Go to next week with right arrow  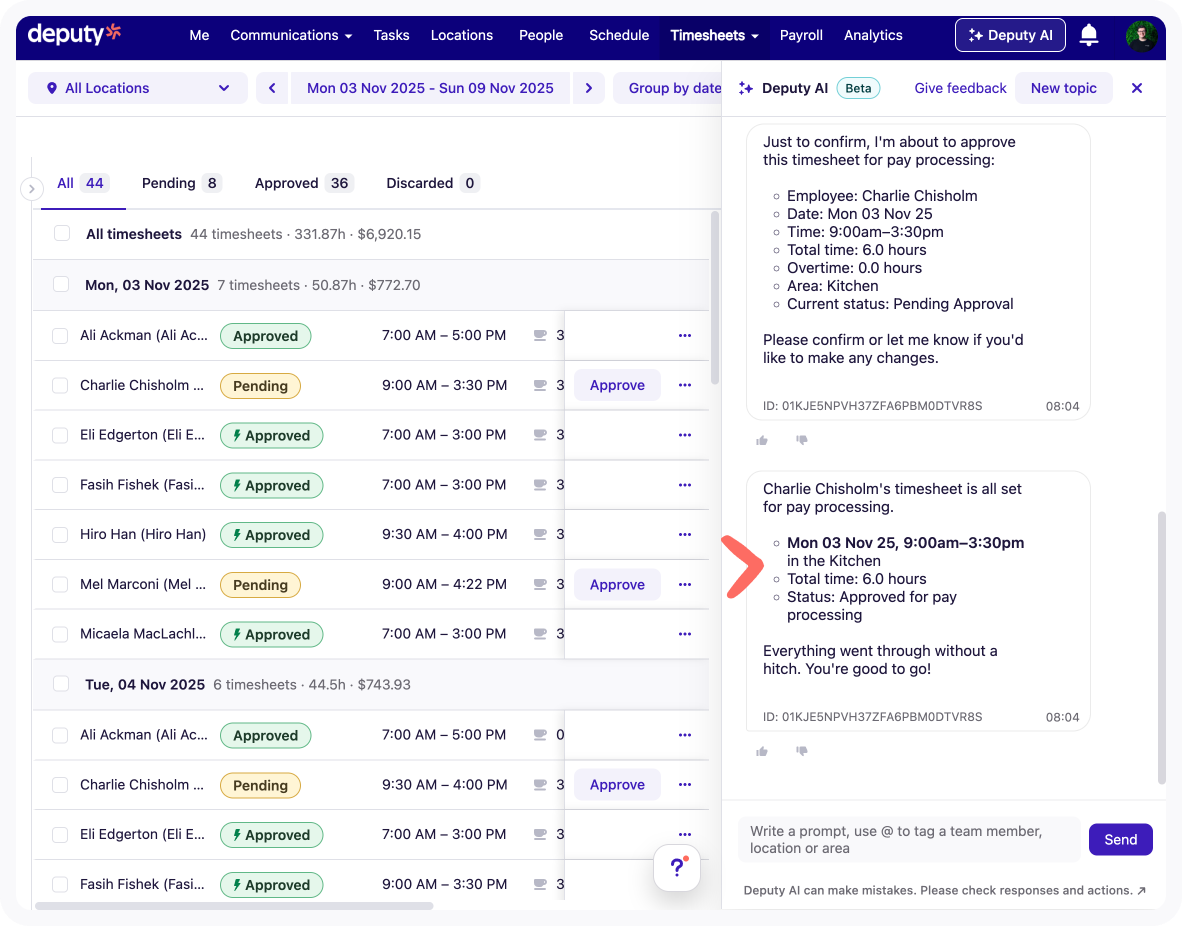click(589, 88)
